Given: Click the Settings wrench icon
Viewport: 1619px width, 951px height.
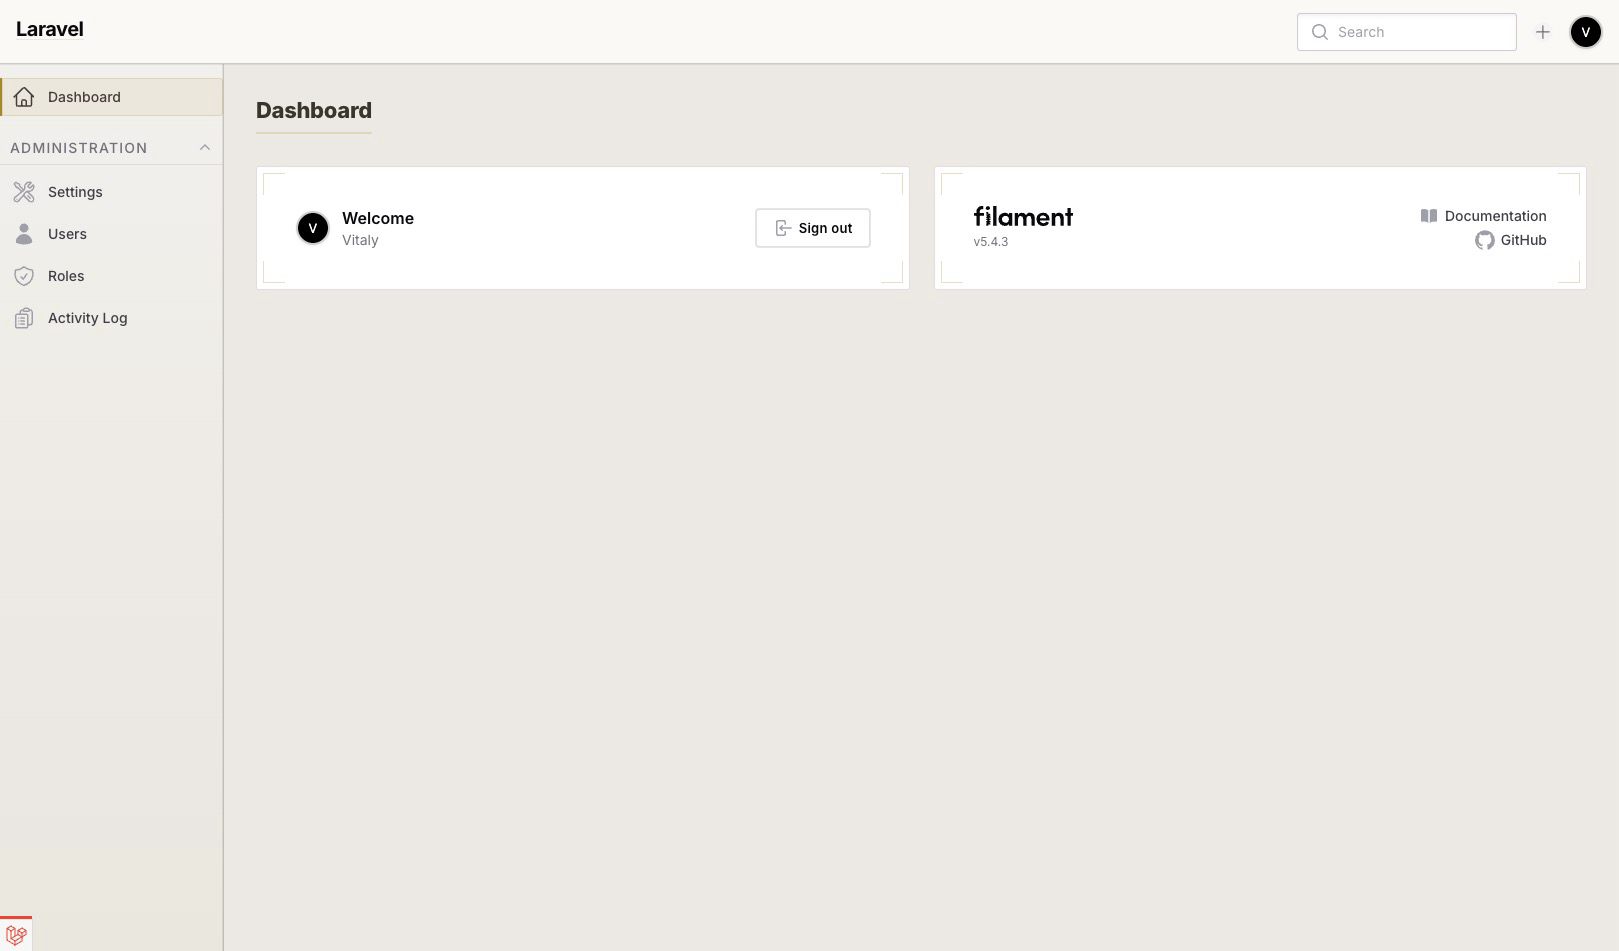Looking at the screenshot, I should (x=24, y=192).
